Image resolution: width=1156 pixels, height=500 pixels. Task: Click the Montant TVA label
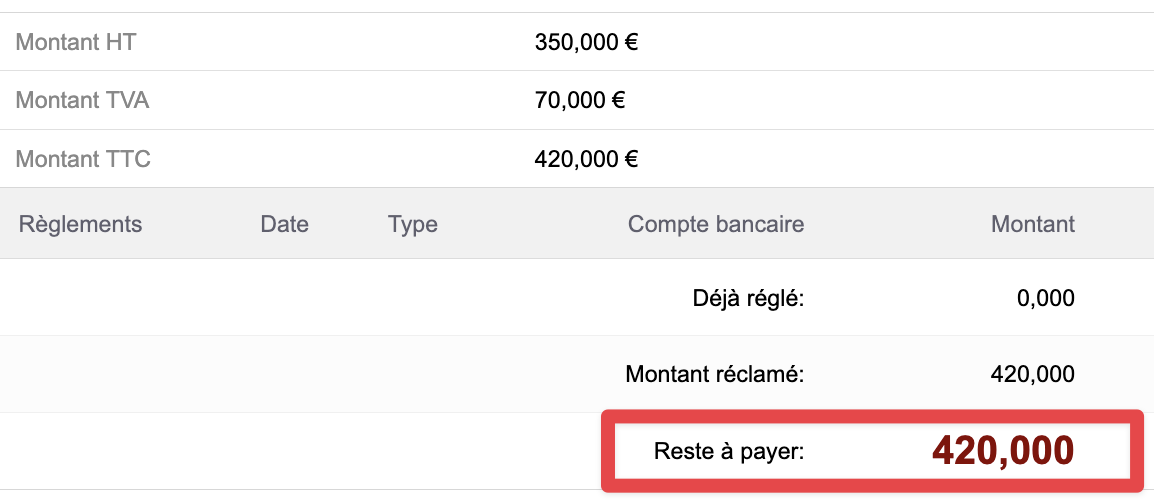pos(82,100)
